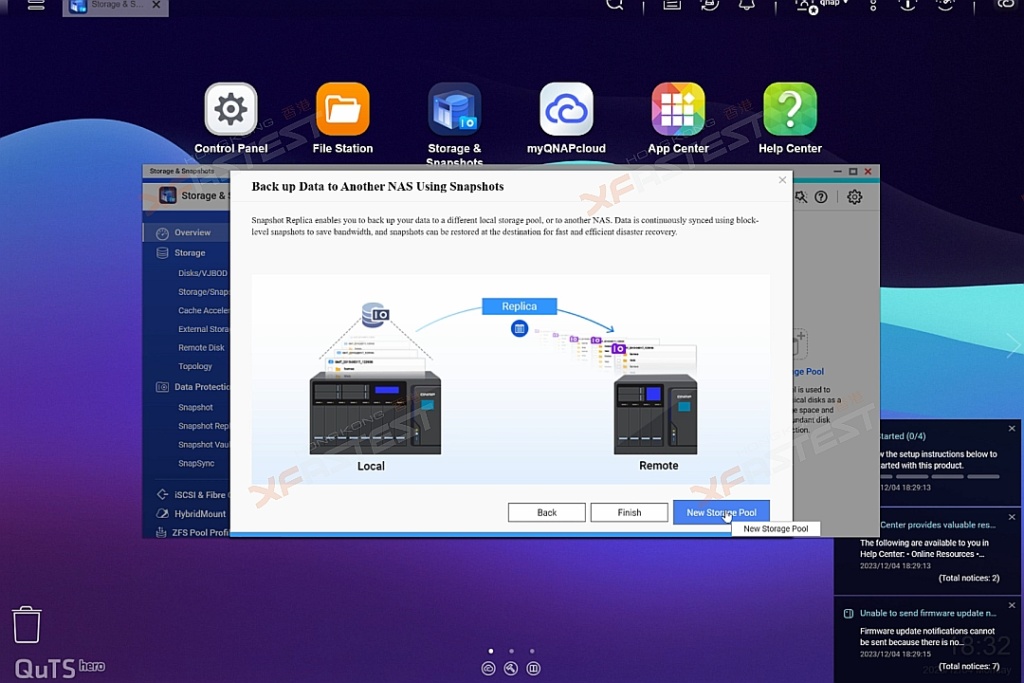This screenshot has height=683, width=1024.
Task: Click the three-dot more options icon
Action: (873, 5)
